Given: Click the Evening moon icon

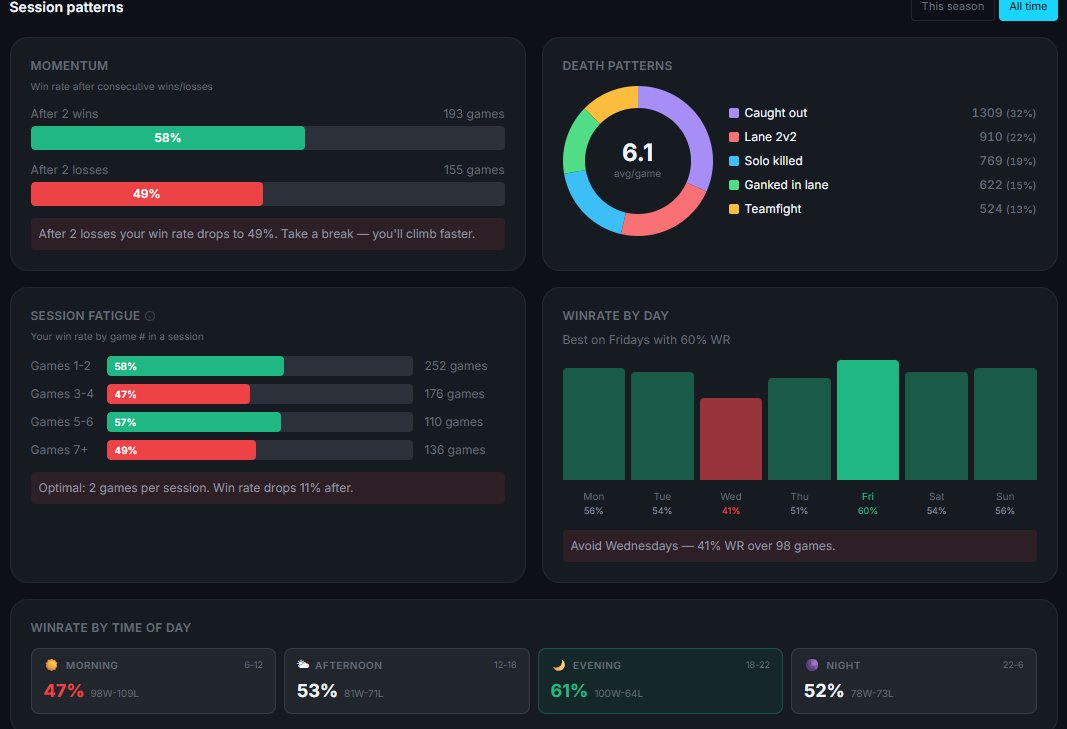Looking at the screenshot, I should pyautogui.click(x=559, y=664).
